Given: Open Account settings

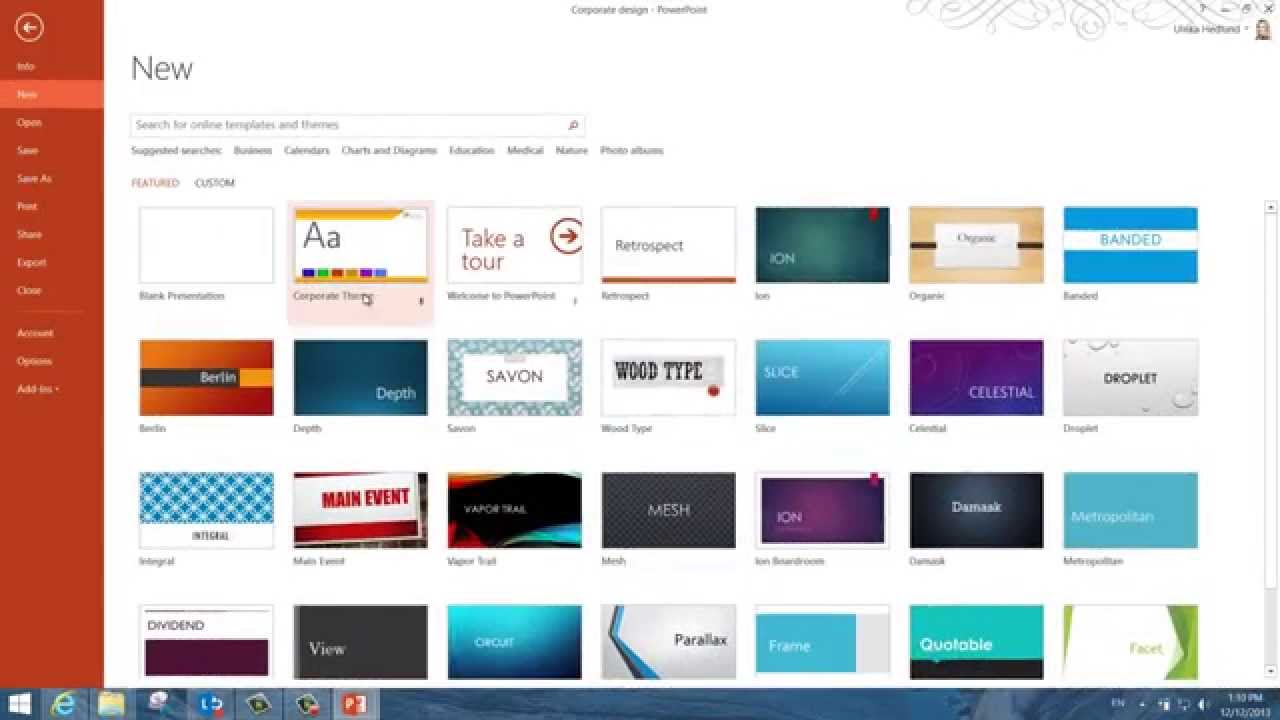Looking at the screenshot, I should [35, 333].
